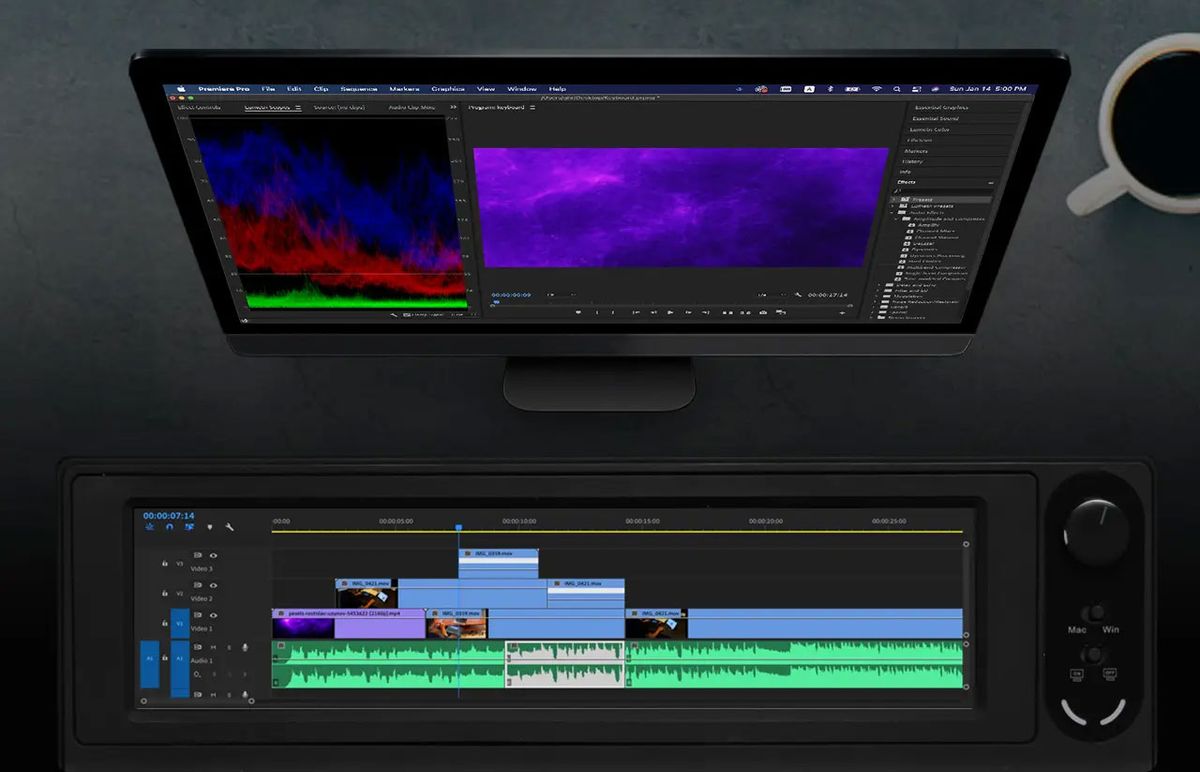Click the blue timeline playhead handle

[x=459, y=527]
